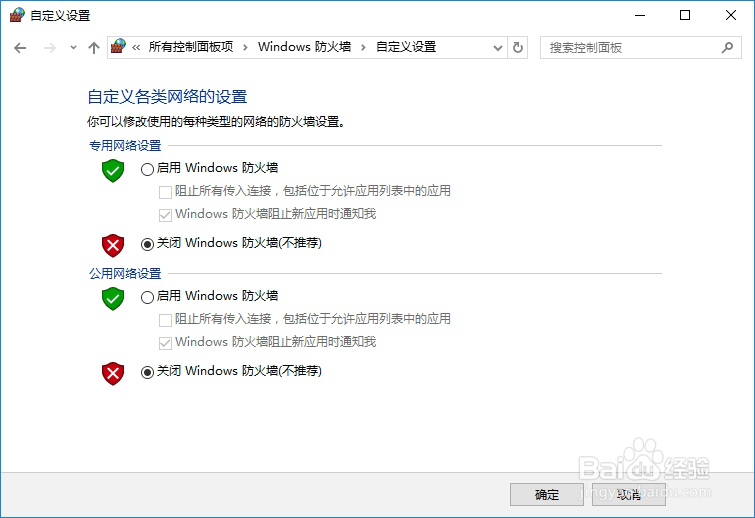This screenshot has width=755, height=518.
Task: Click the green shield icon under 专用网络设置
Action: (113, 170)
